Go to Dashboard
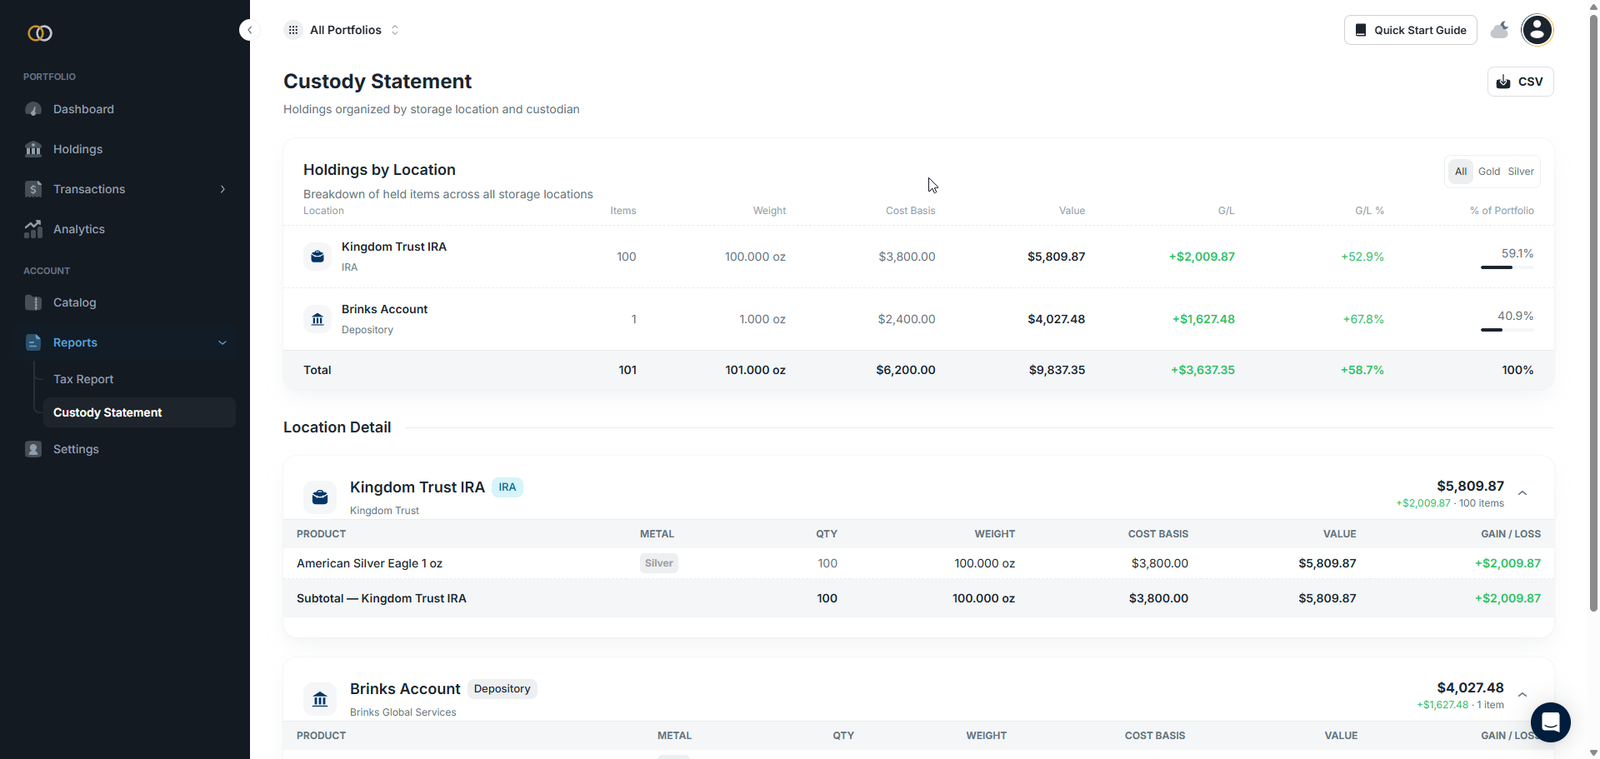The image size is (1600, 759). [83, 109]
